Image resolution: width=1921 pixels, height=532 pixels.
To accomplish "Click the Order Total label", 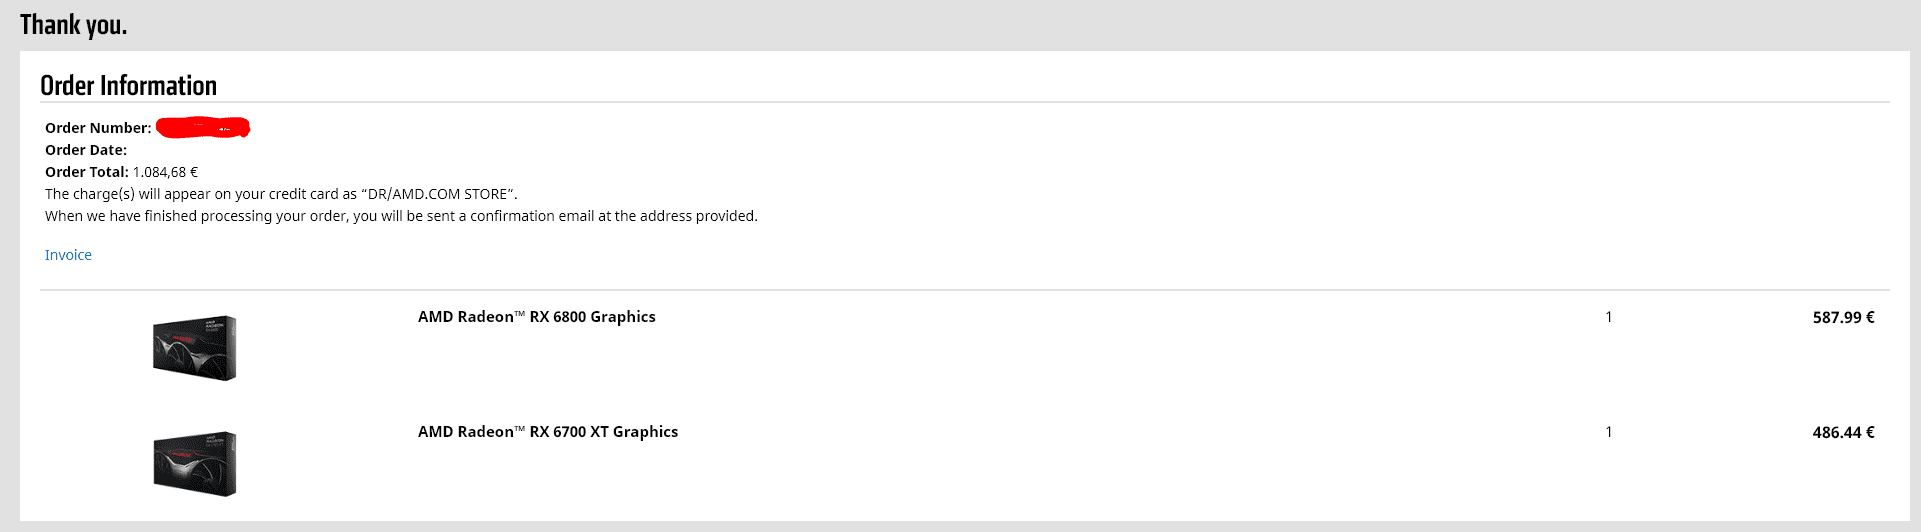I will pyautogui.click(x=87, y=172).
